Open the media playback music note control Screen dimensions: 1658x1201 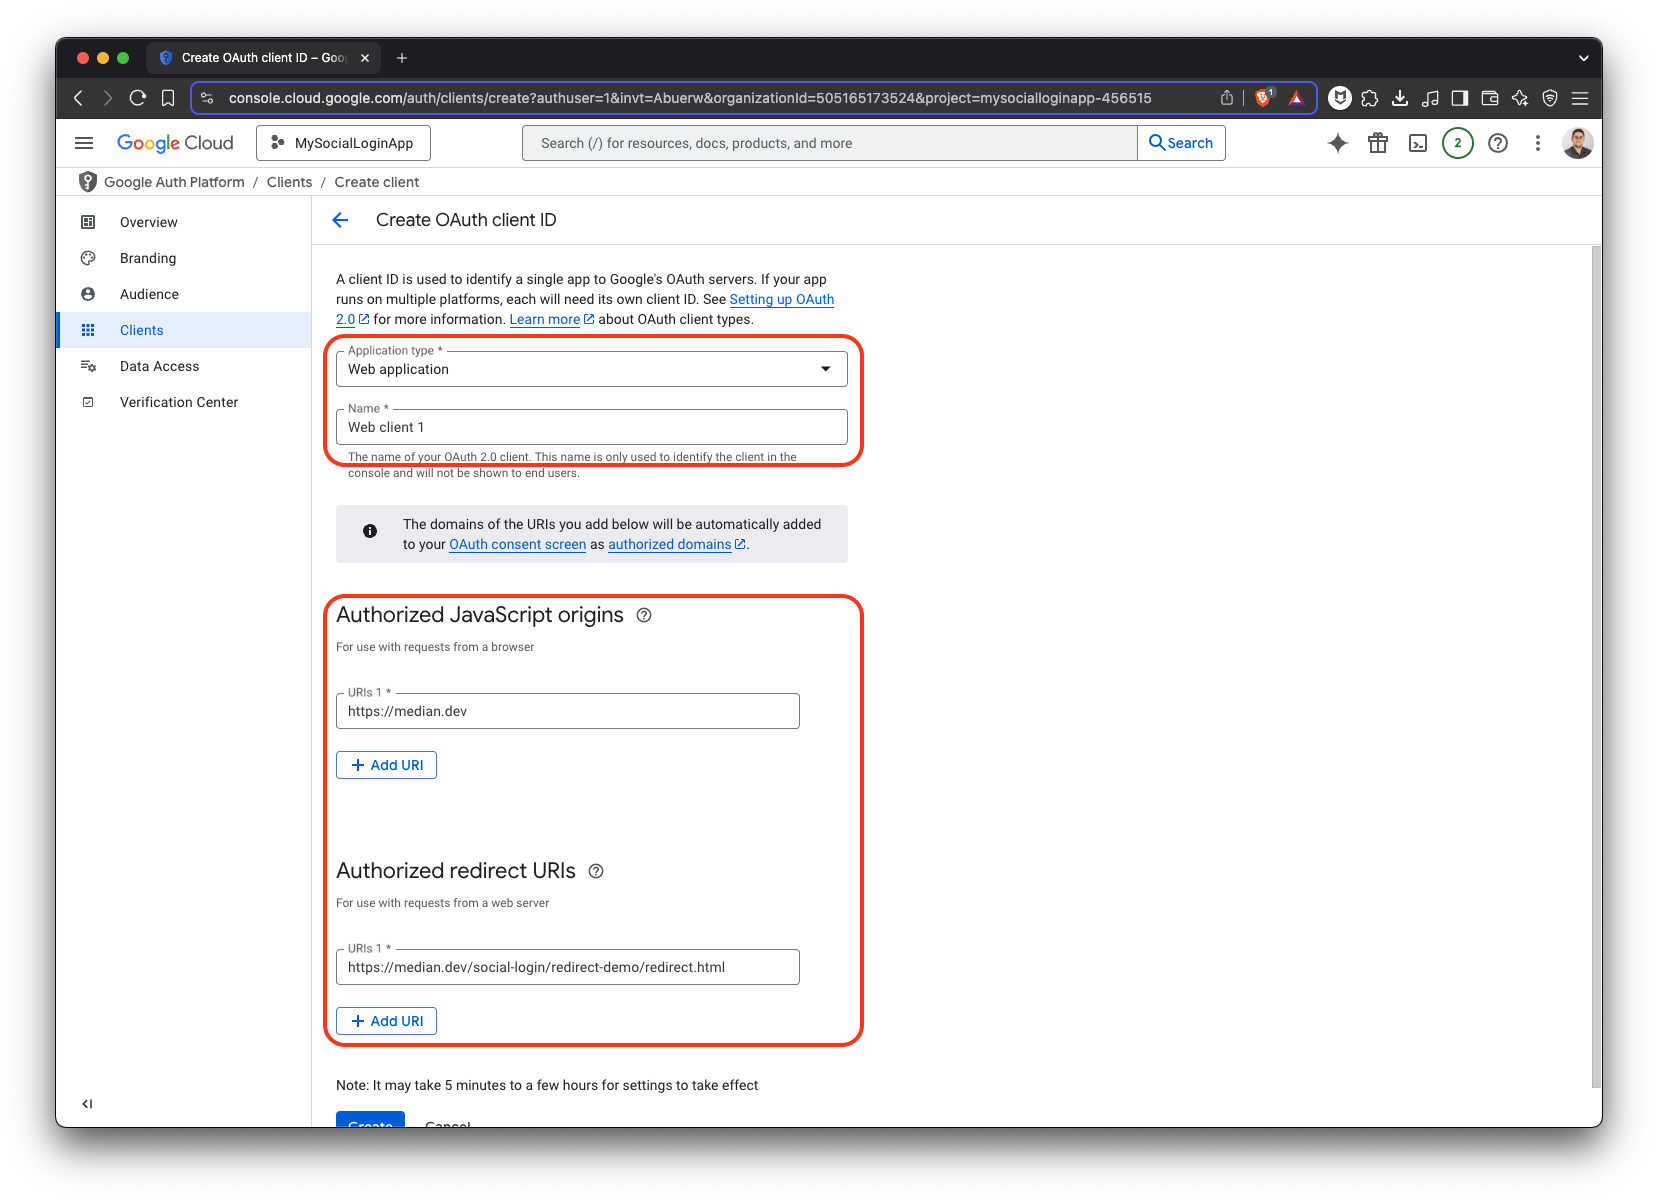pos(1430,98)
